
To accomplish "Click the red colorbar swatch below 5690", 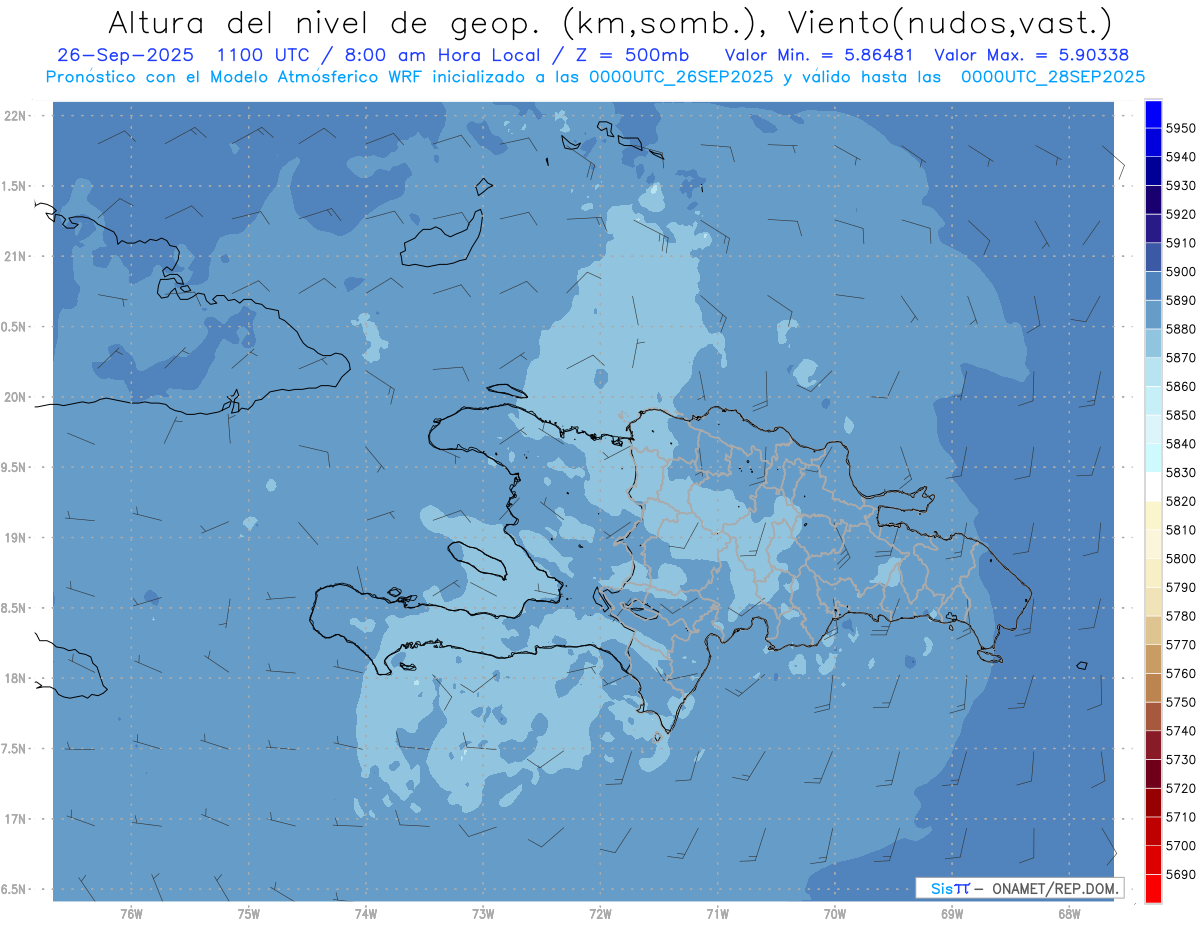I will point(1153,888).
